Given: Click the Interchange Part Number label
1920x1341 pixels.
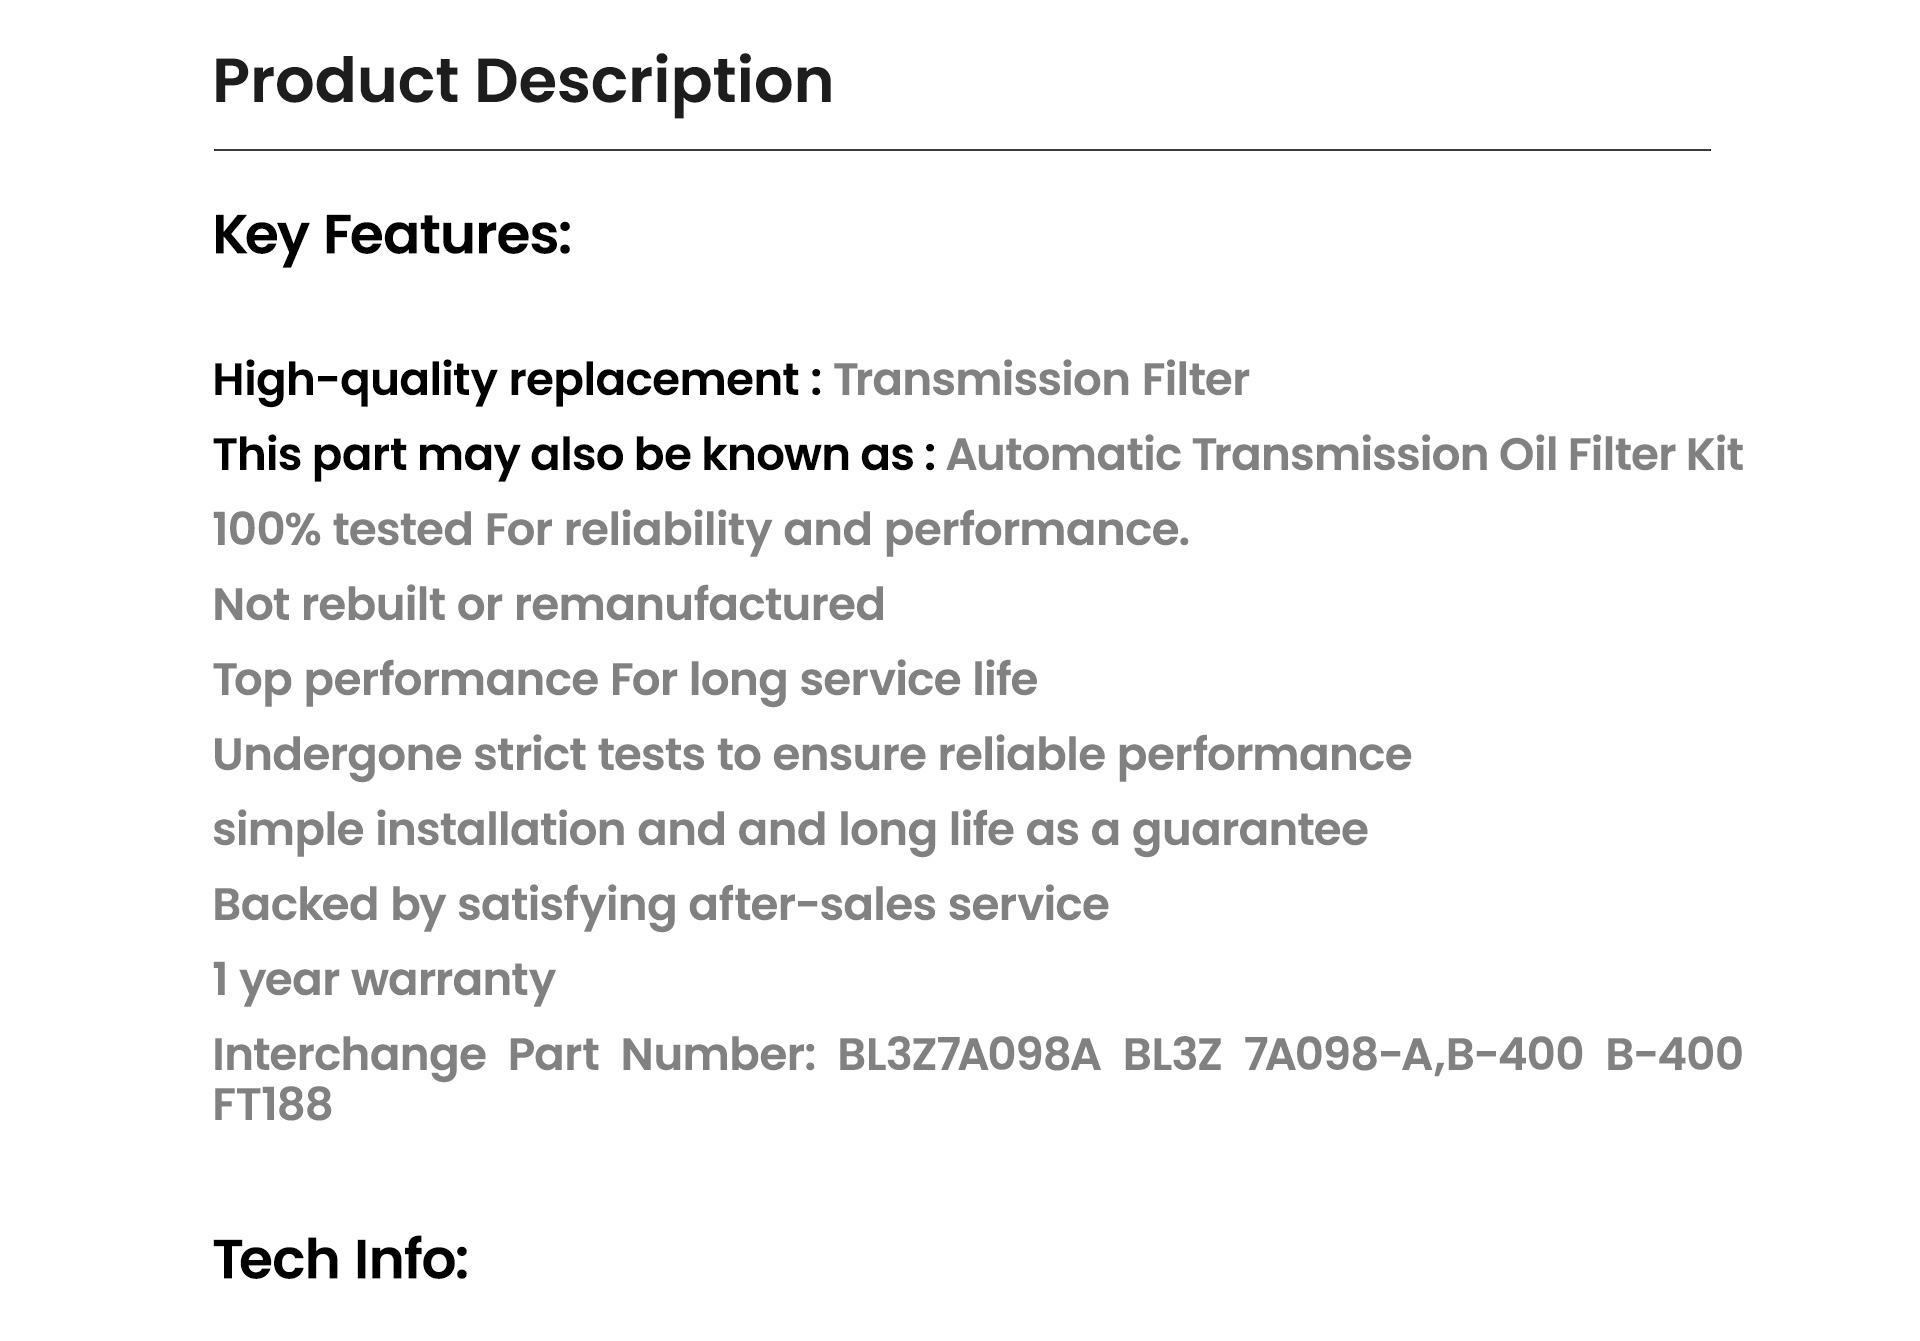Looking at the screenshot, I should (x=515, y=1054).
